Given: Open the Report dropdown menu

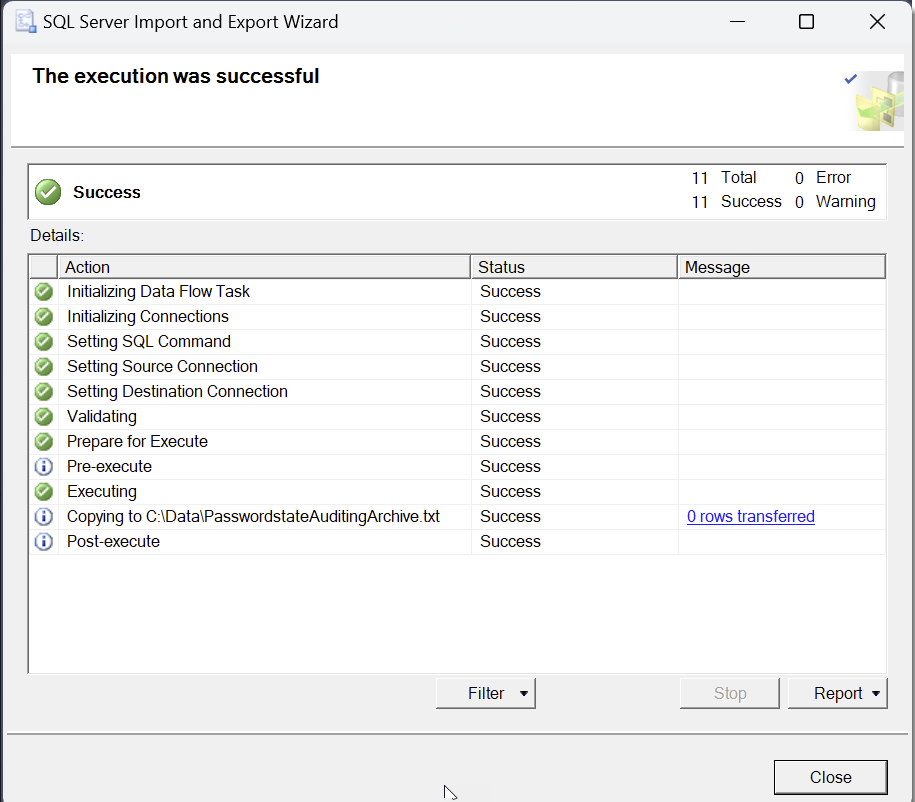Looking at the screenshot, I should [837, 693].
